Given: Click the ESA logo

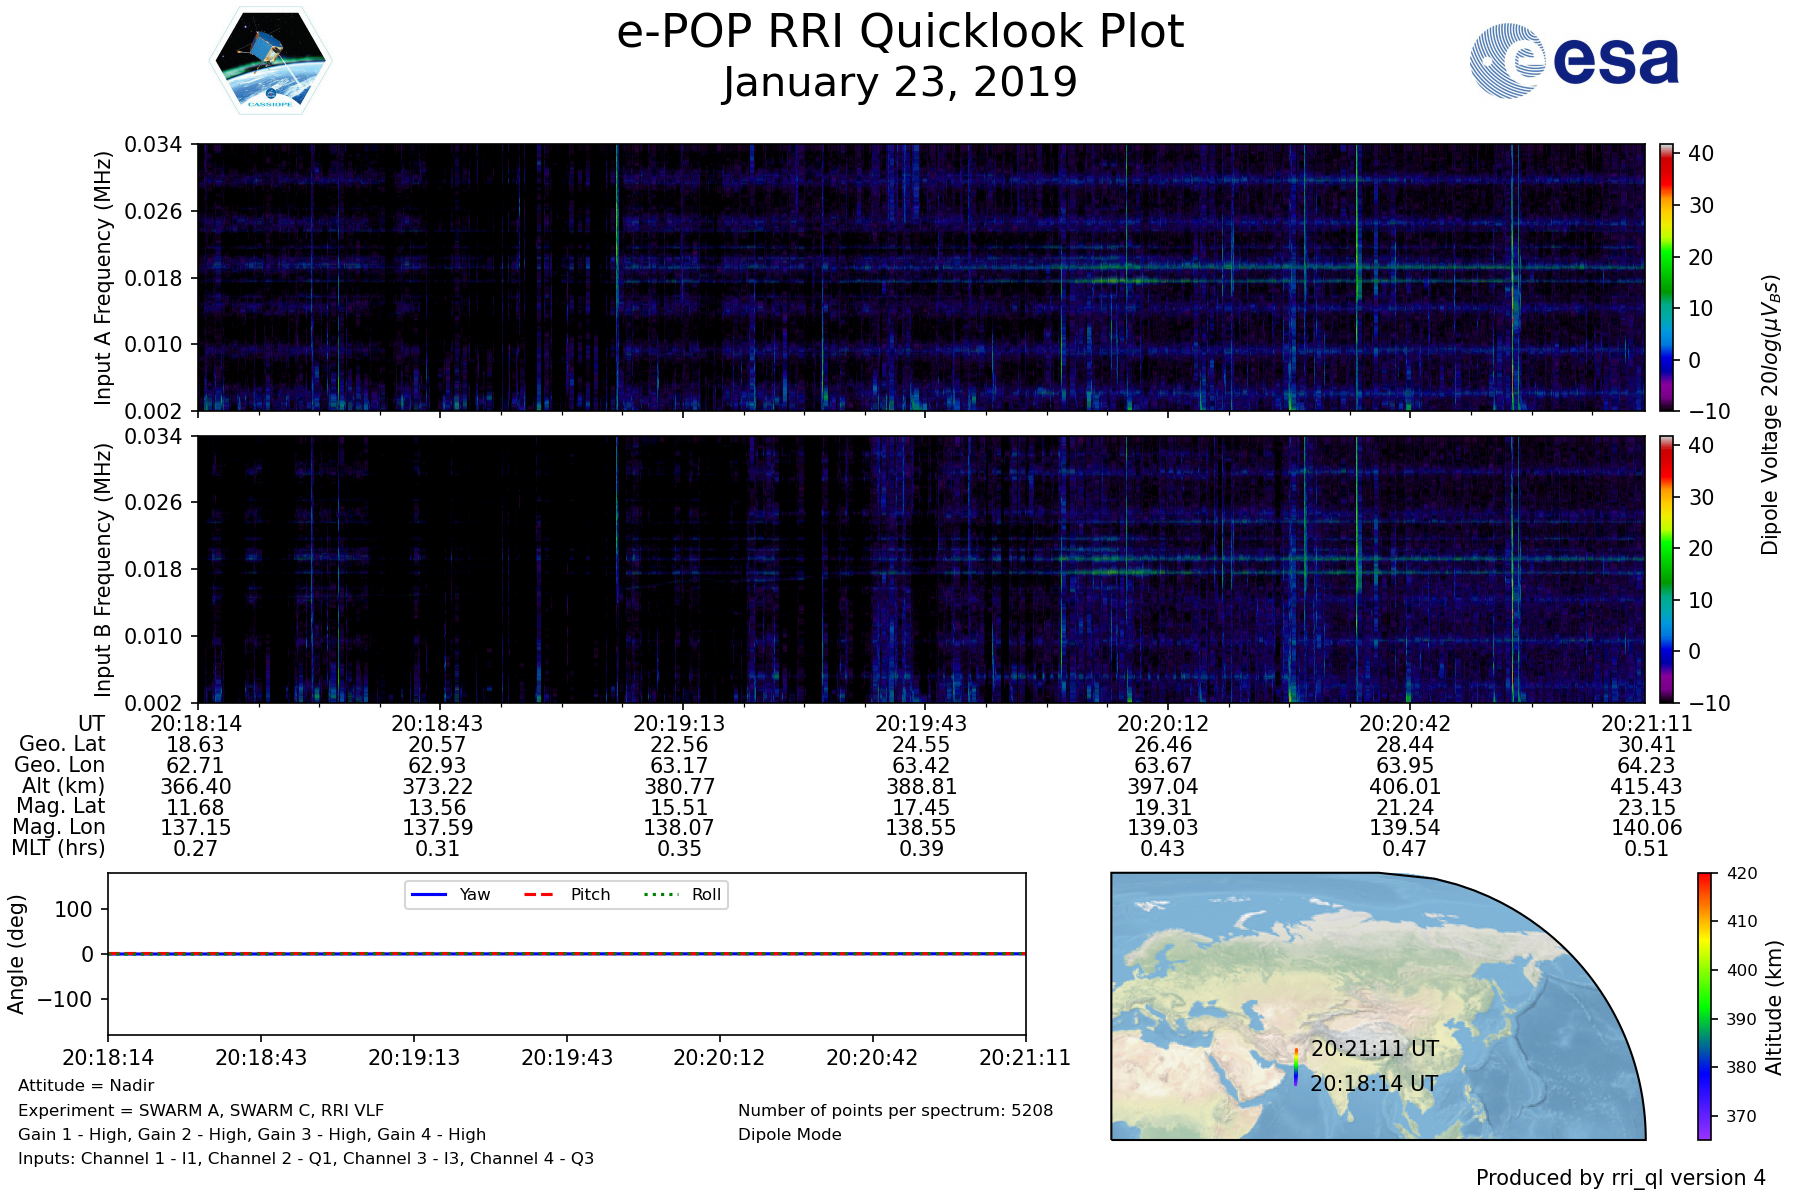Looking at the screenshot, I should pyautogui.click(x=1574, y=61).
